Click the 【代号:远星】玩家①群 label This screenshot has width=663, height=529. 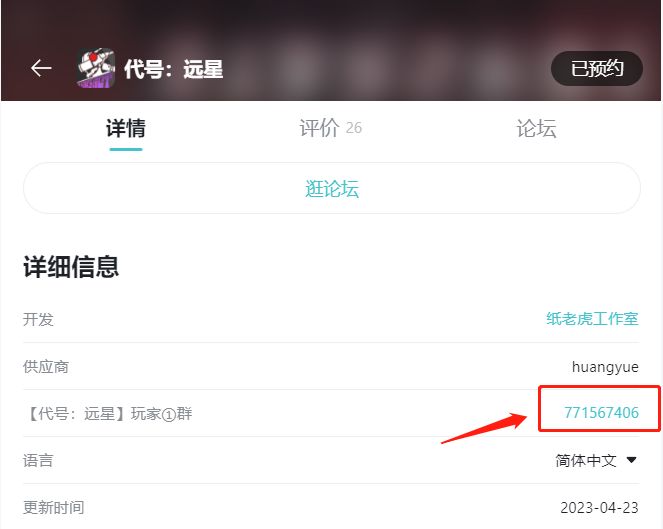(x=108, y=413)
